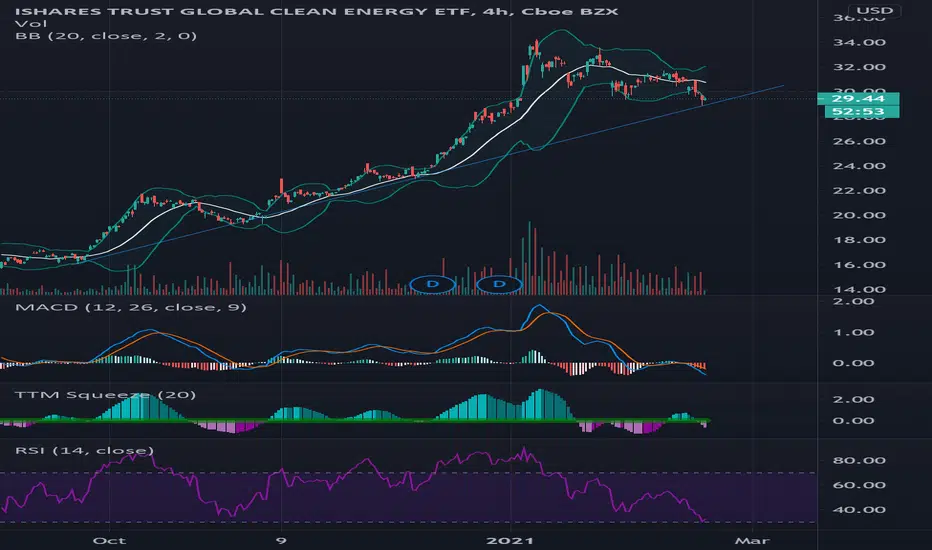Click the RSI (14, close) legend
Viewport: 932px width, 550px height.
tap(84, 450)
